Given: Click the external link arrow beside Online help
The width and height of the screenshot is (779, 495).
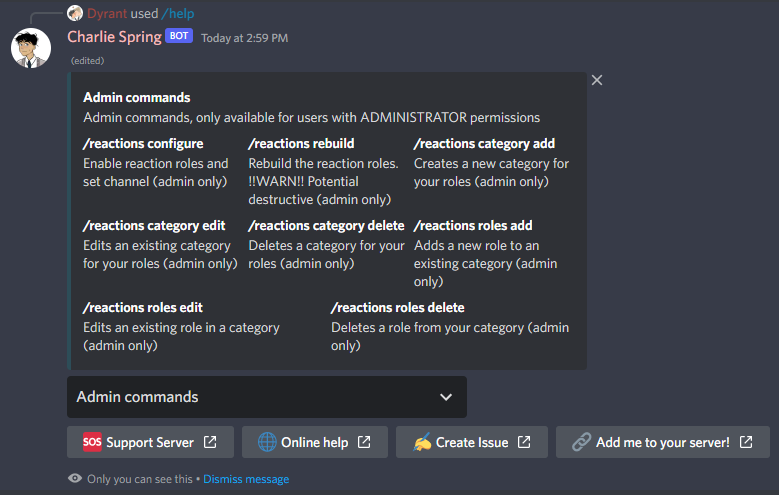Looking at the screenshot, I should (364, 442).
